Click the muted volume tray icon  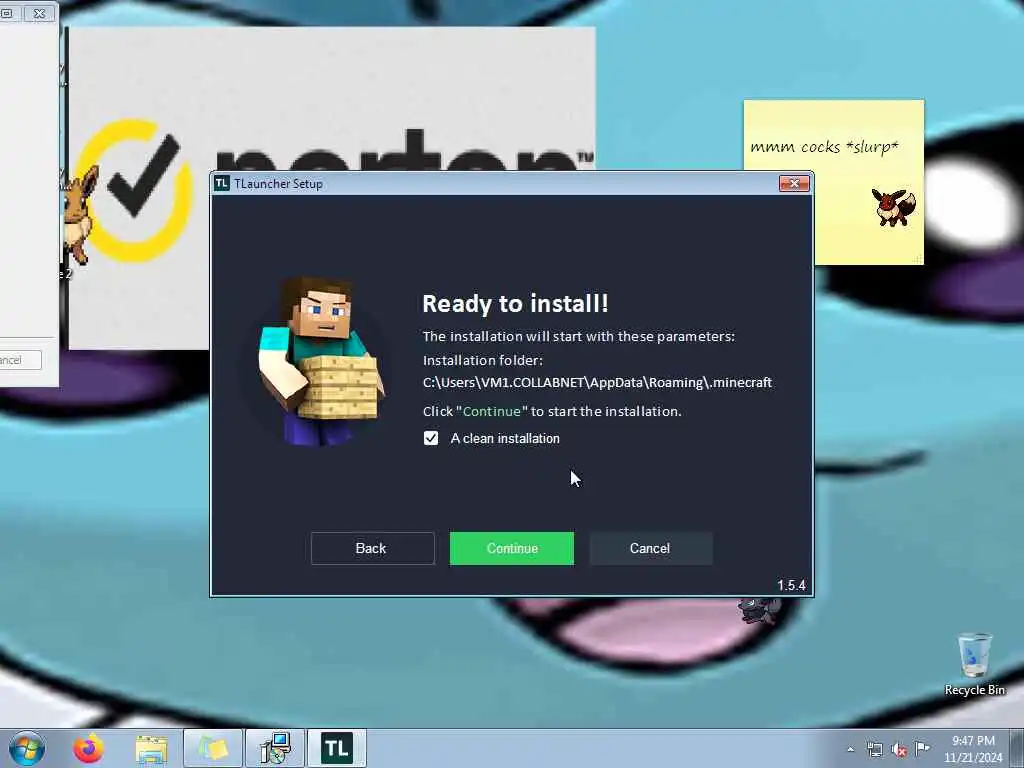(899, 750)
